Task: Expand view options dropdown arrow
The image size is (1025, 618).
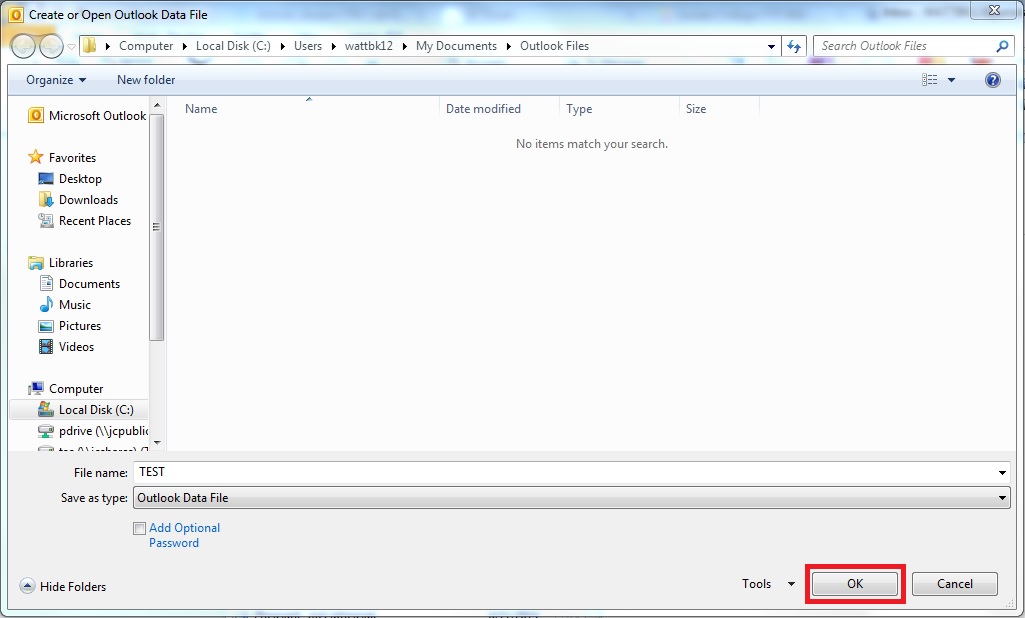Action: click(x=951, y=80)
